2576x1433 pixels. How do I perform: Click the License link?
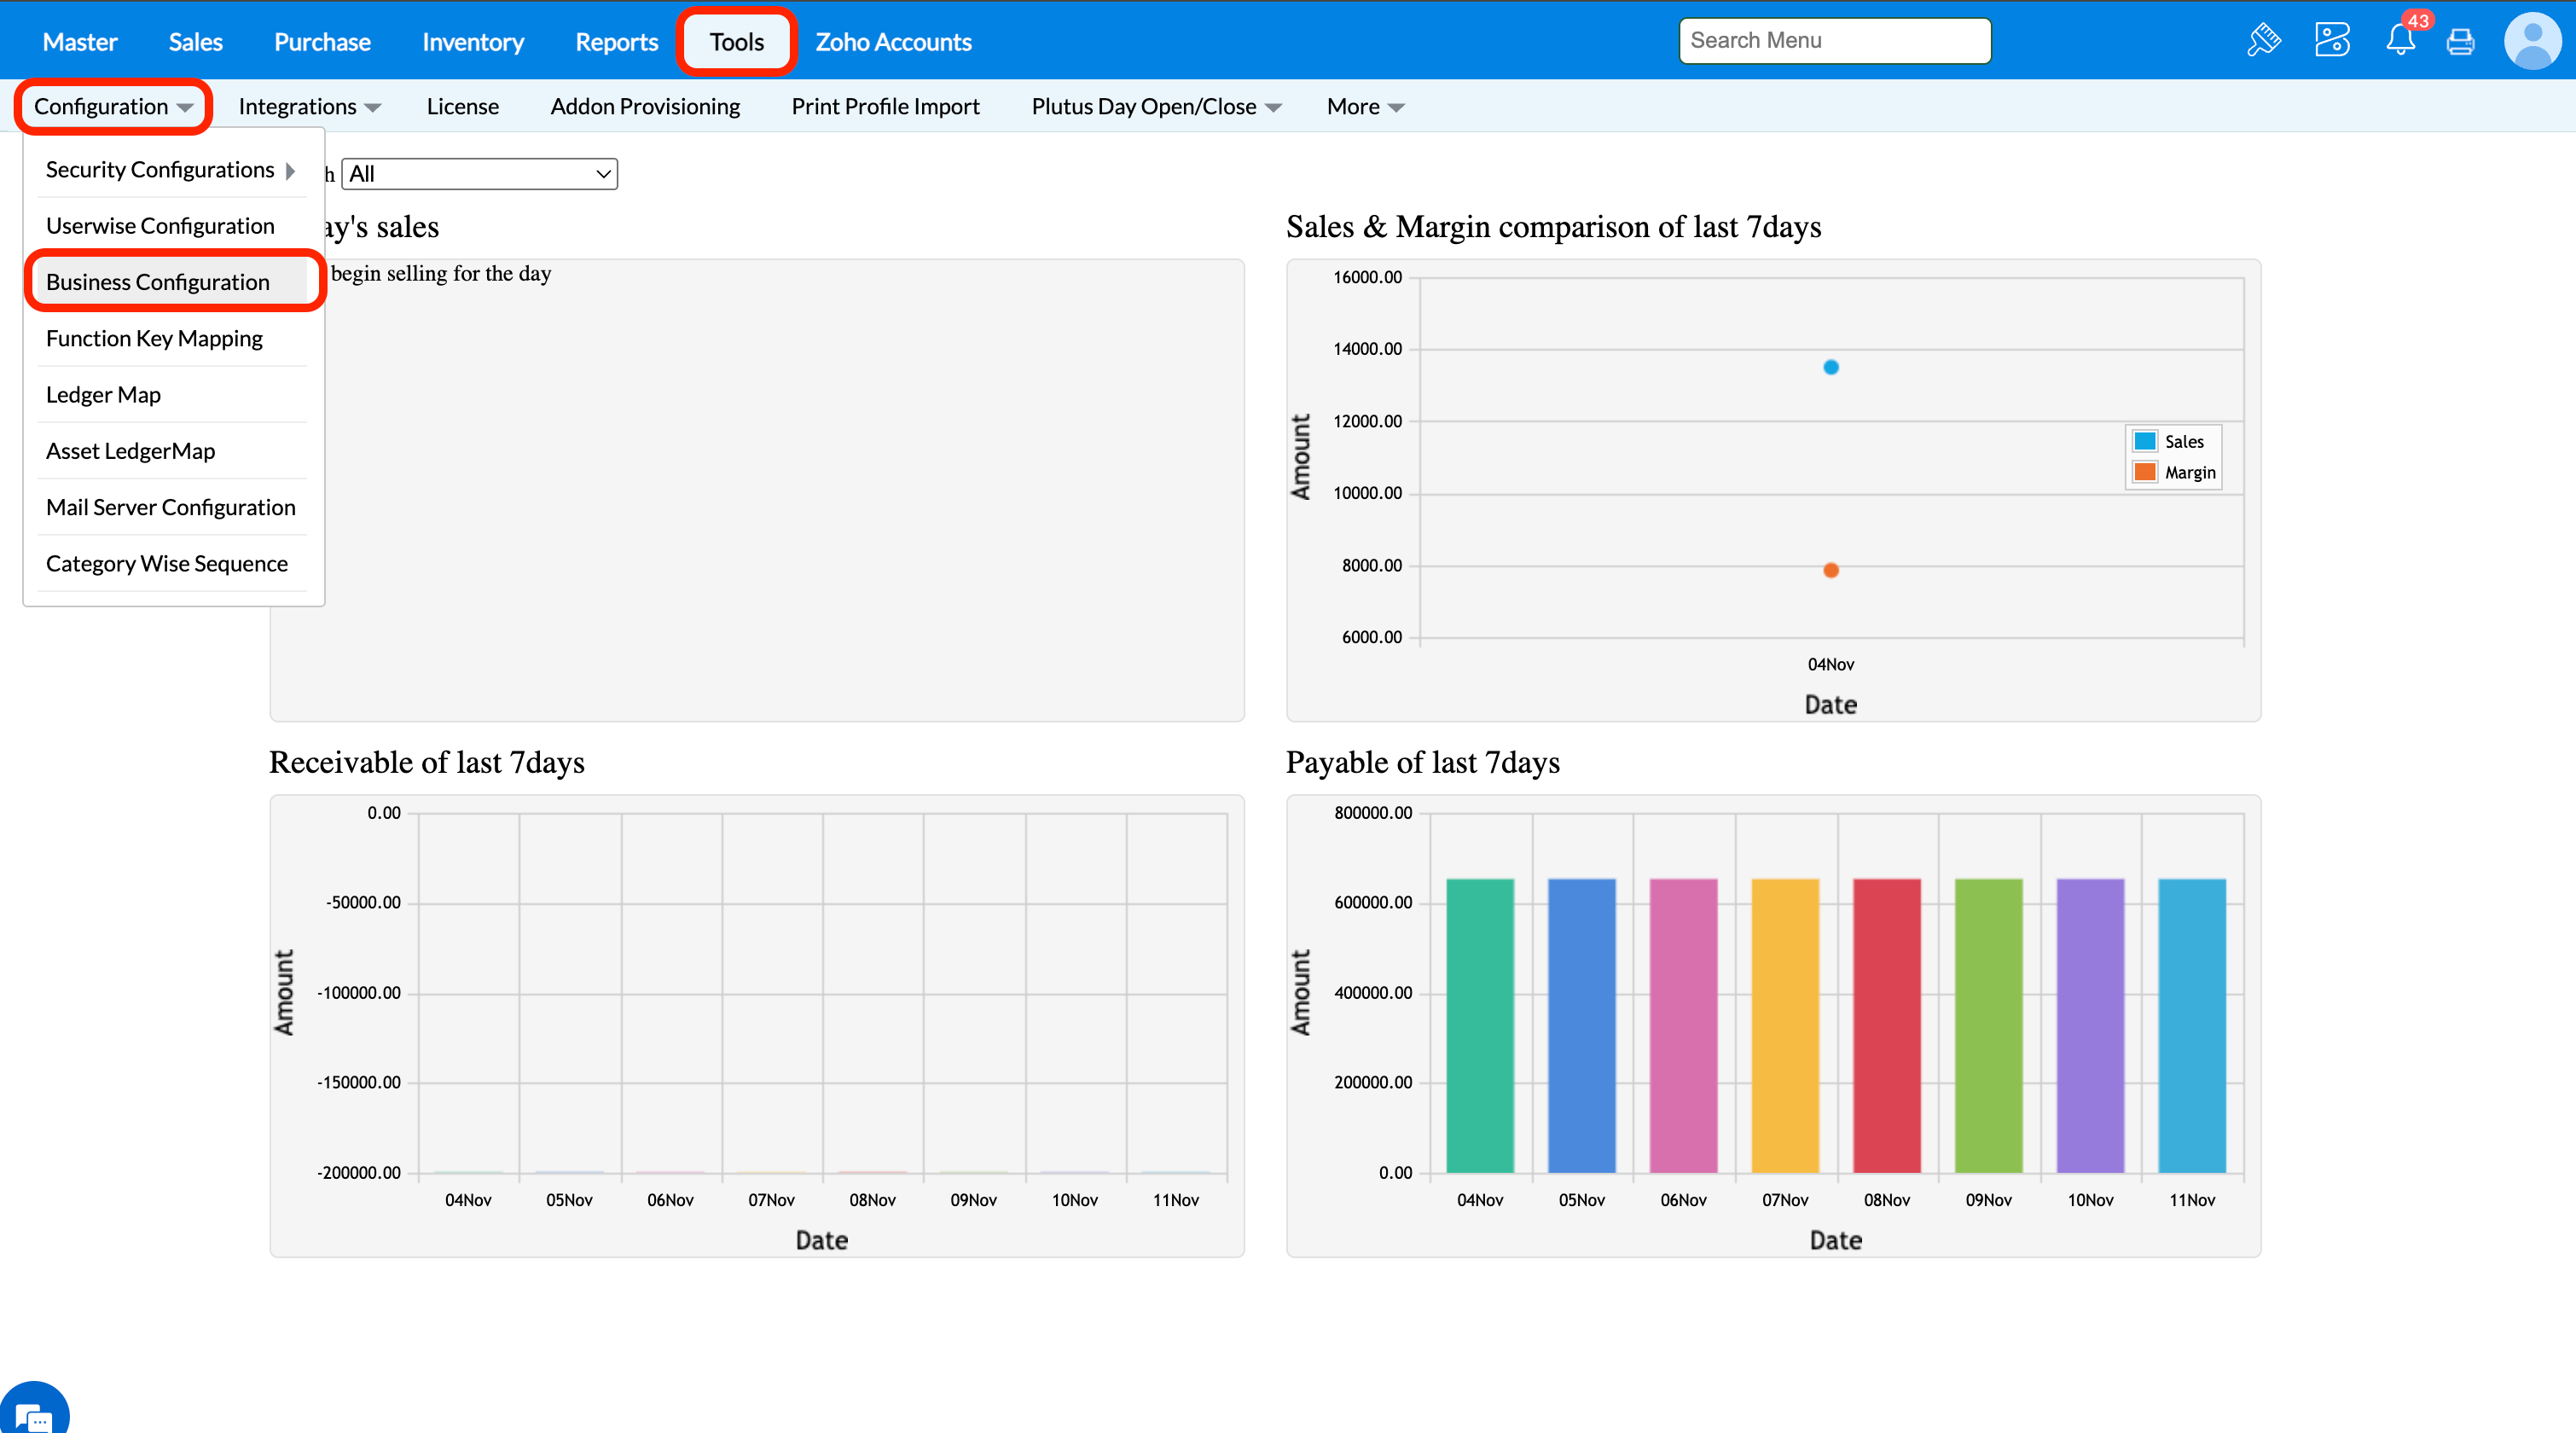(462, 107)
